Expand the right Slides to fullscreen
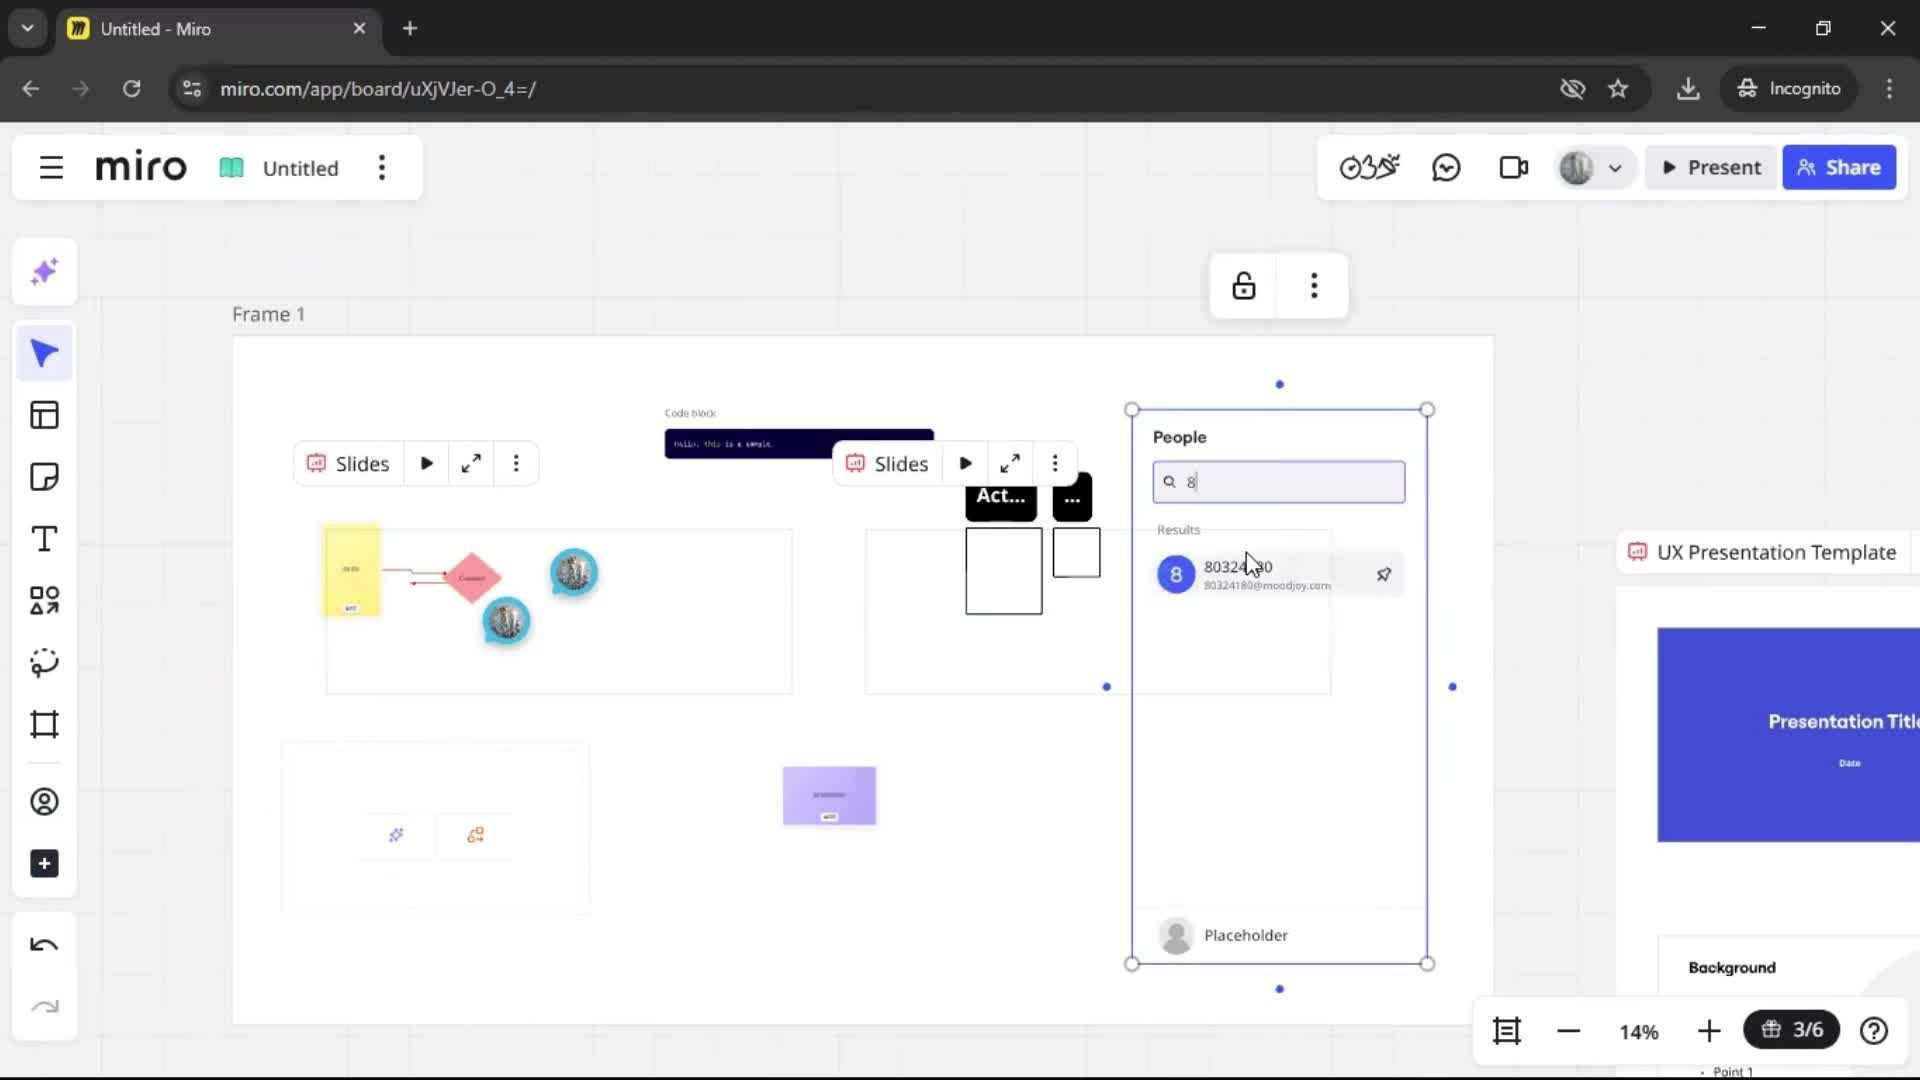The width and height of the screenshot is (1920, 1080). point(1010,463)
